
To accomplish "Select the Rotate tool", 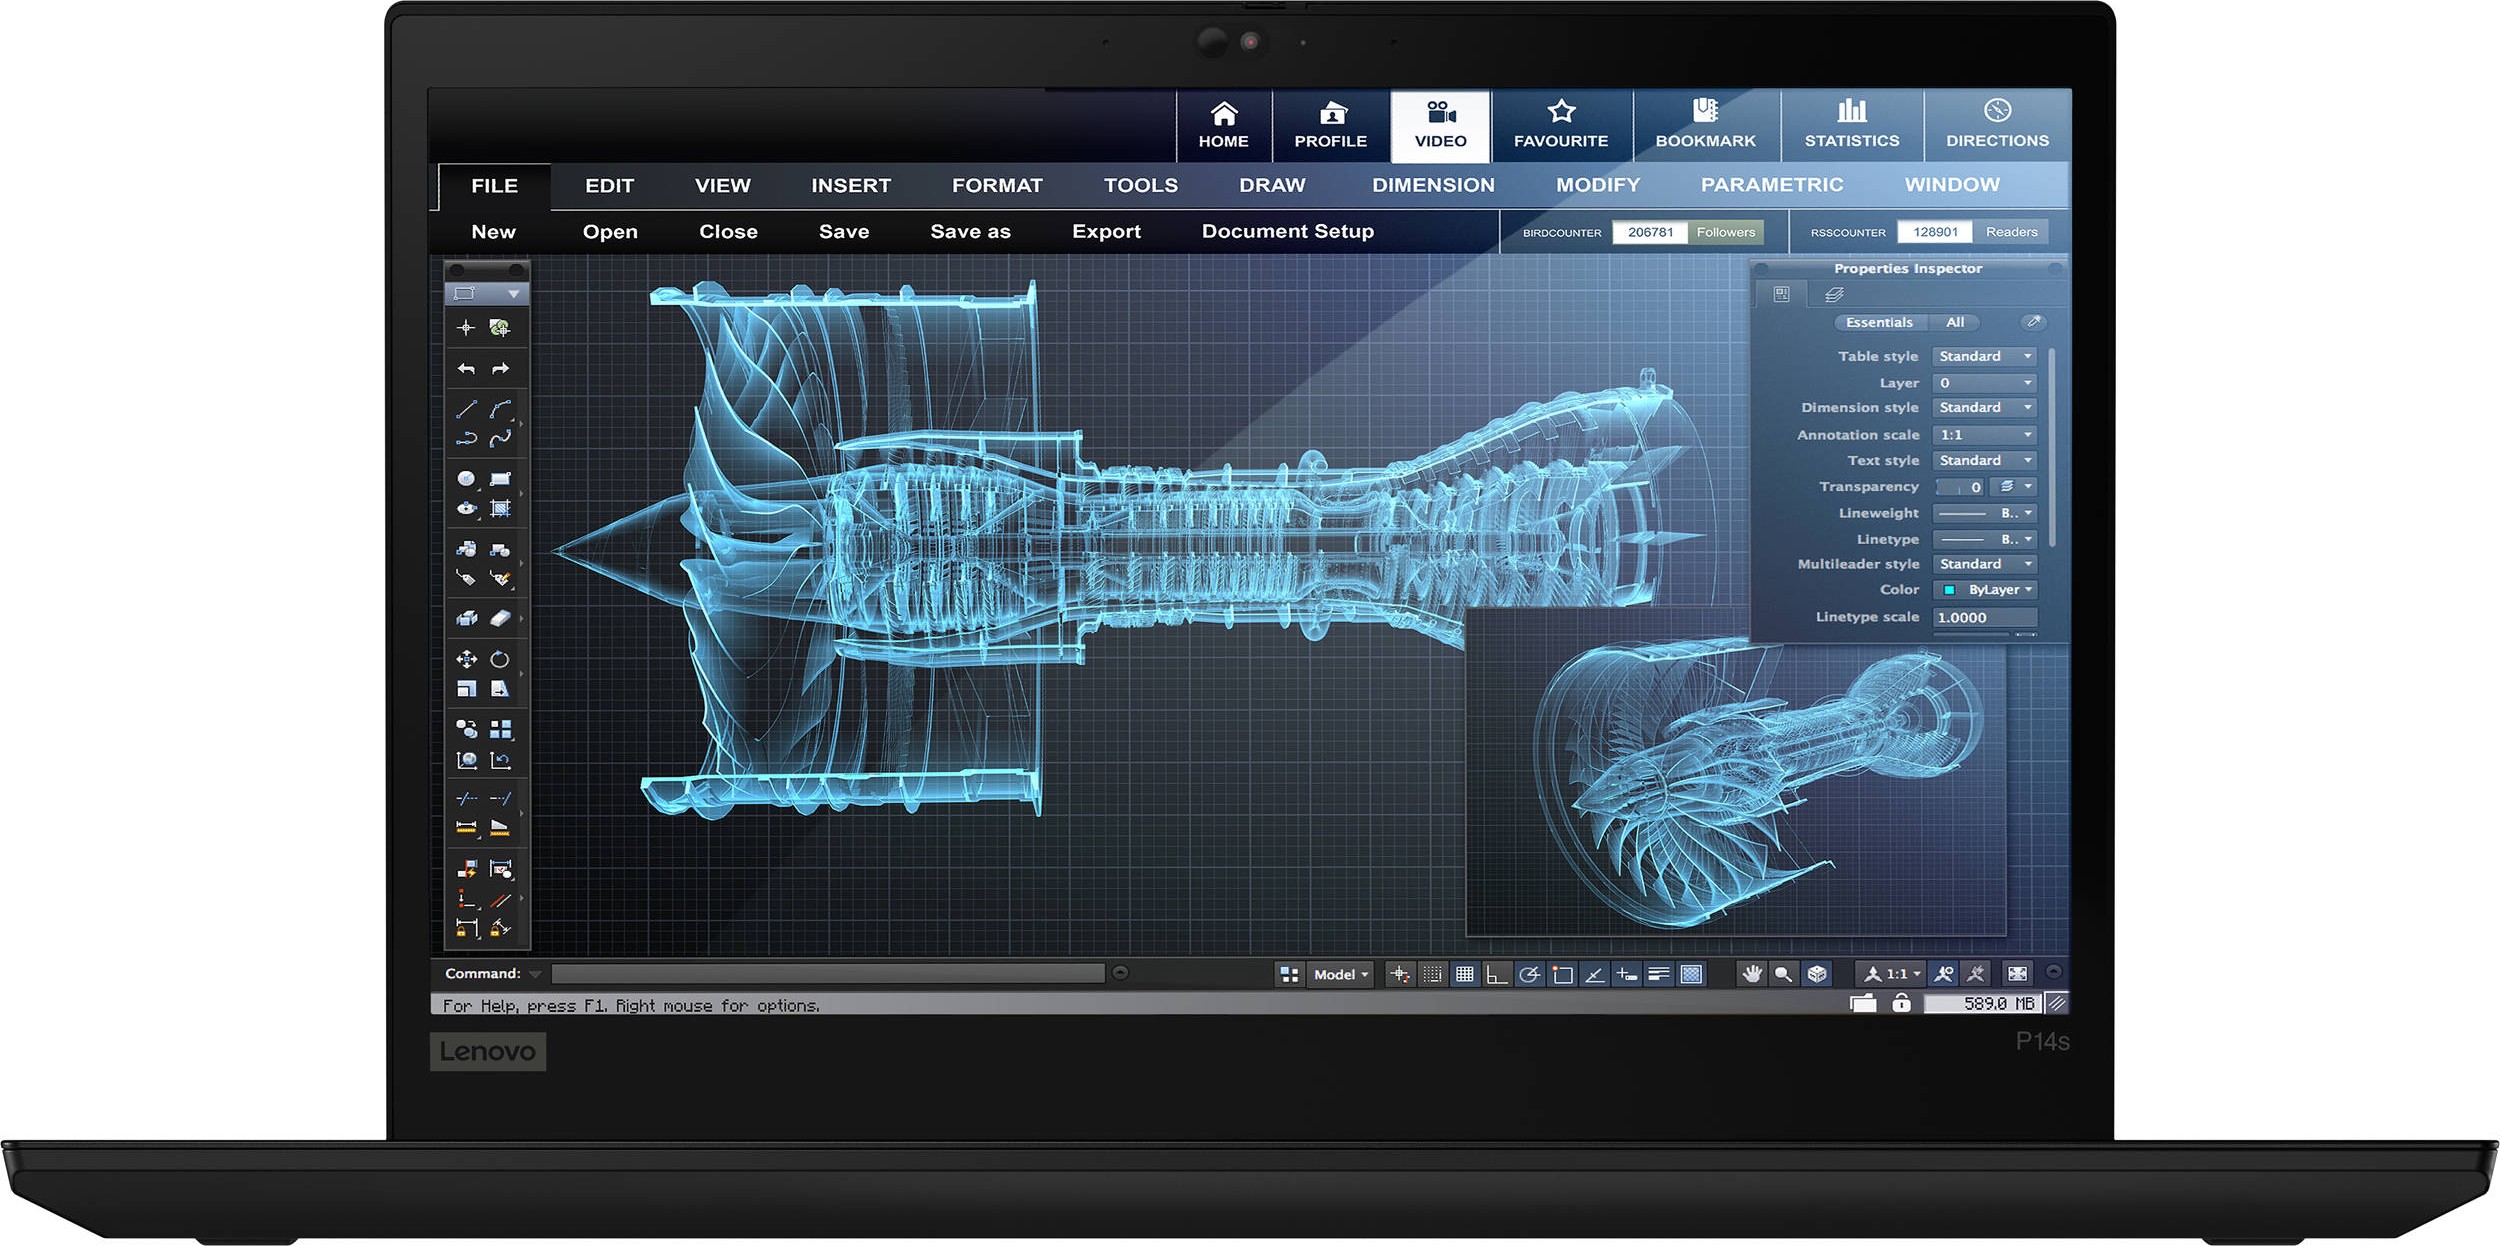I will coord(500,659).
